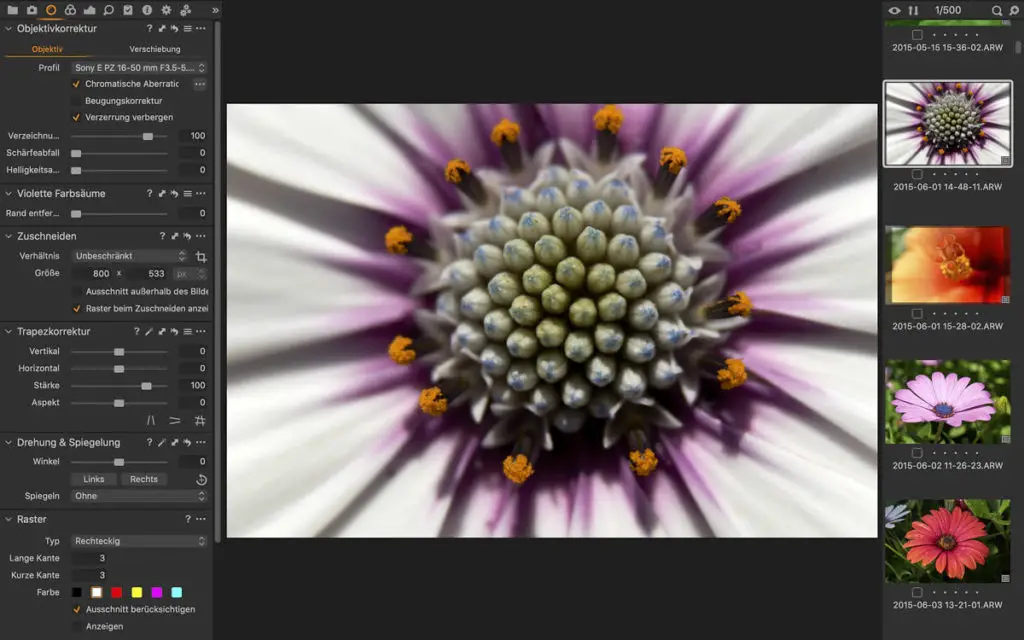Switch to the Verschiebung tab
This screenshot has height=640, width=1024.
155,49
